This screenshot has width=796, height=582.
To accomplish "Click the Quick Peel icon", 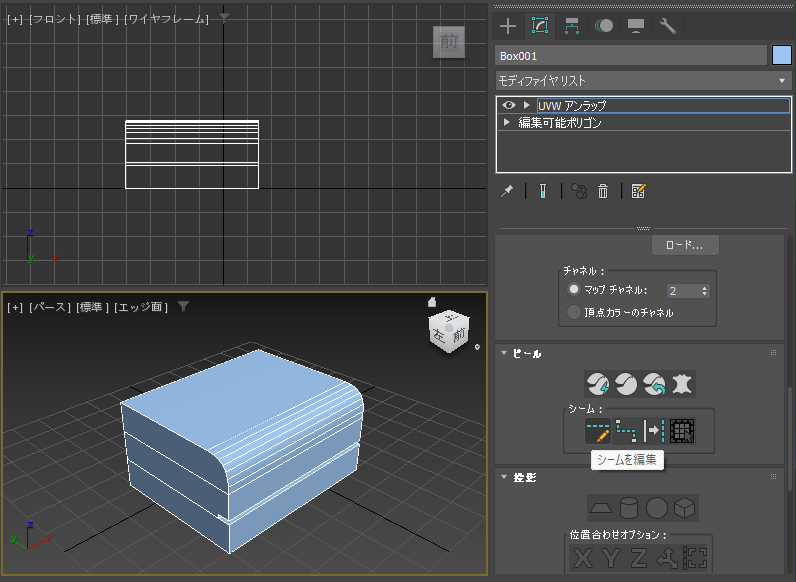I will coord(598,384).
